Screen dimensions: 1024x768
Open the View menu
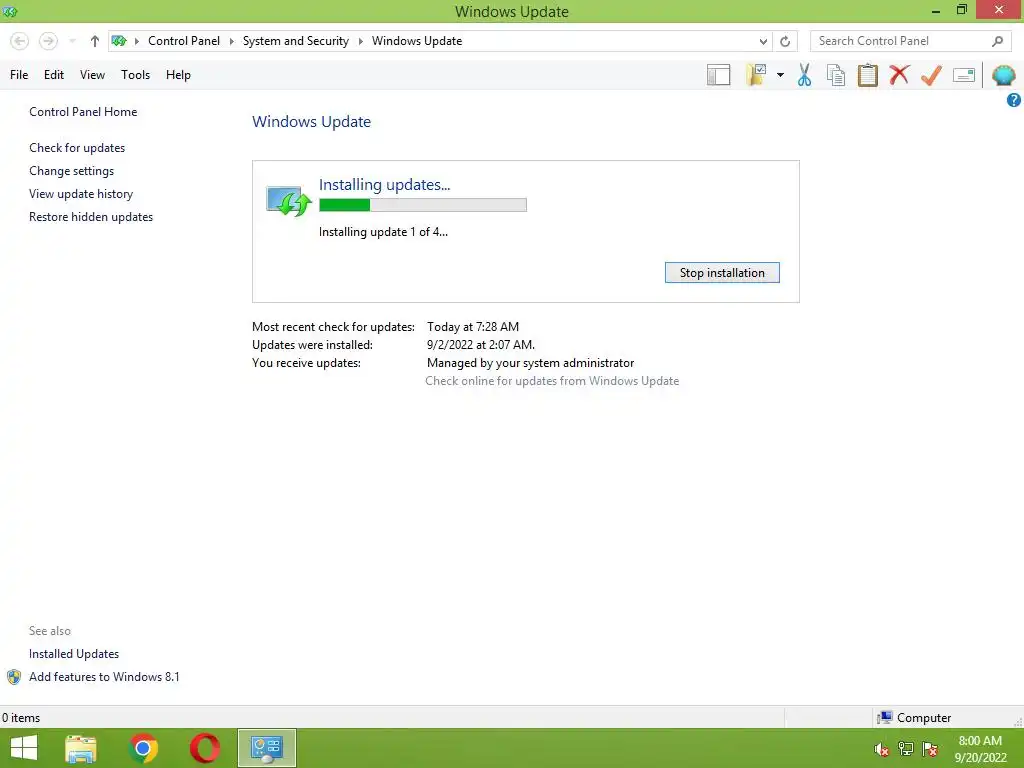coord(92,75)
